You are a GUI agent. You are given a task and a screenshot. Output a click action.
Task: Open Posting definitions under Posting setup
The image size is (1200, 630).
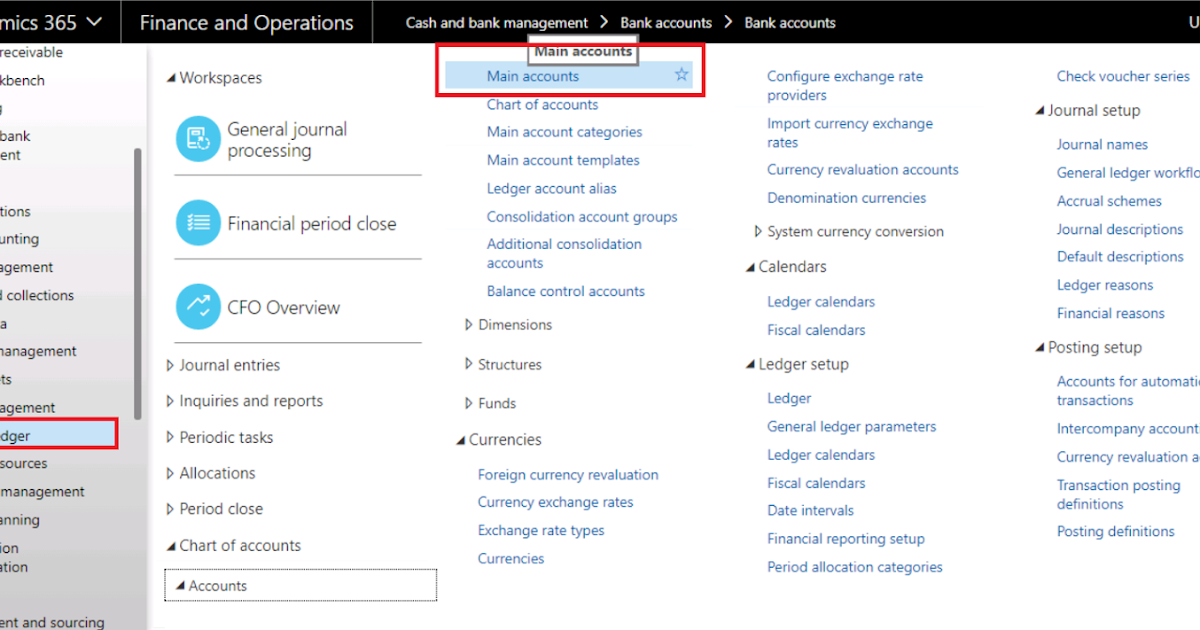tap(1116, 531)
